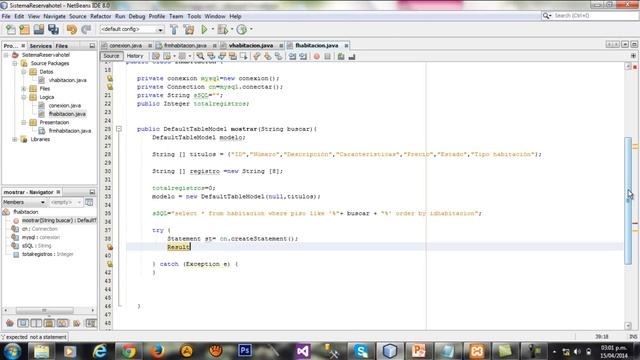The height and width of the screenshot is (360, 640).
Task: Go to previous bookmark icon
Action: 257,56
